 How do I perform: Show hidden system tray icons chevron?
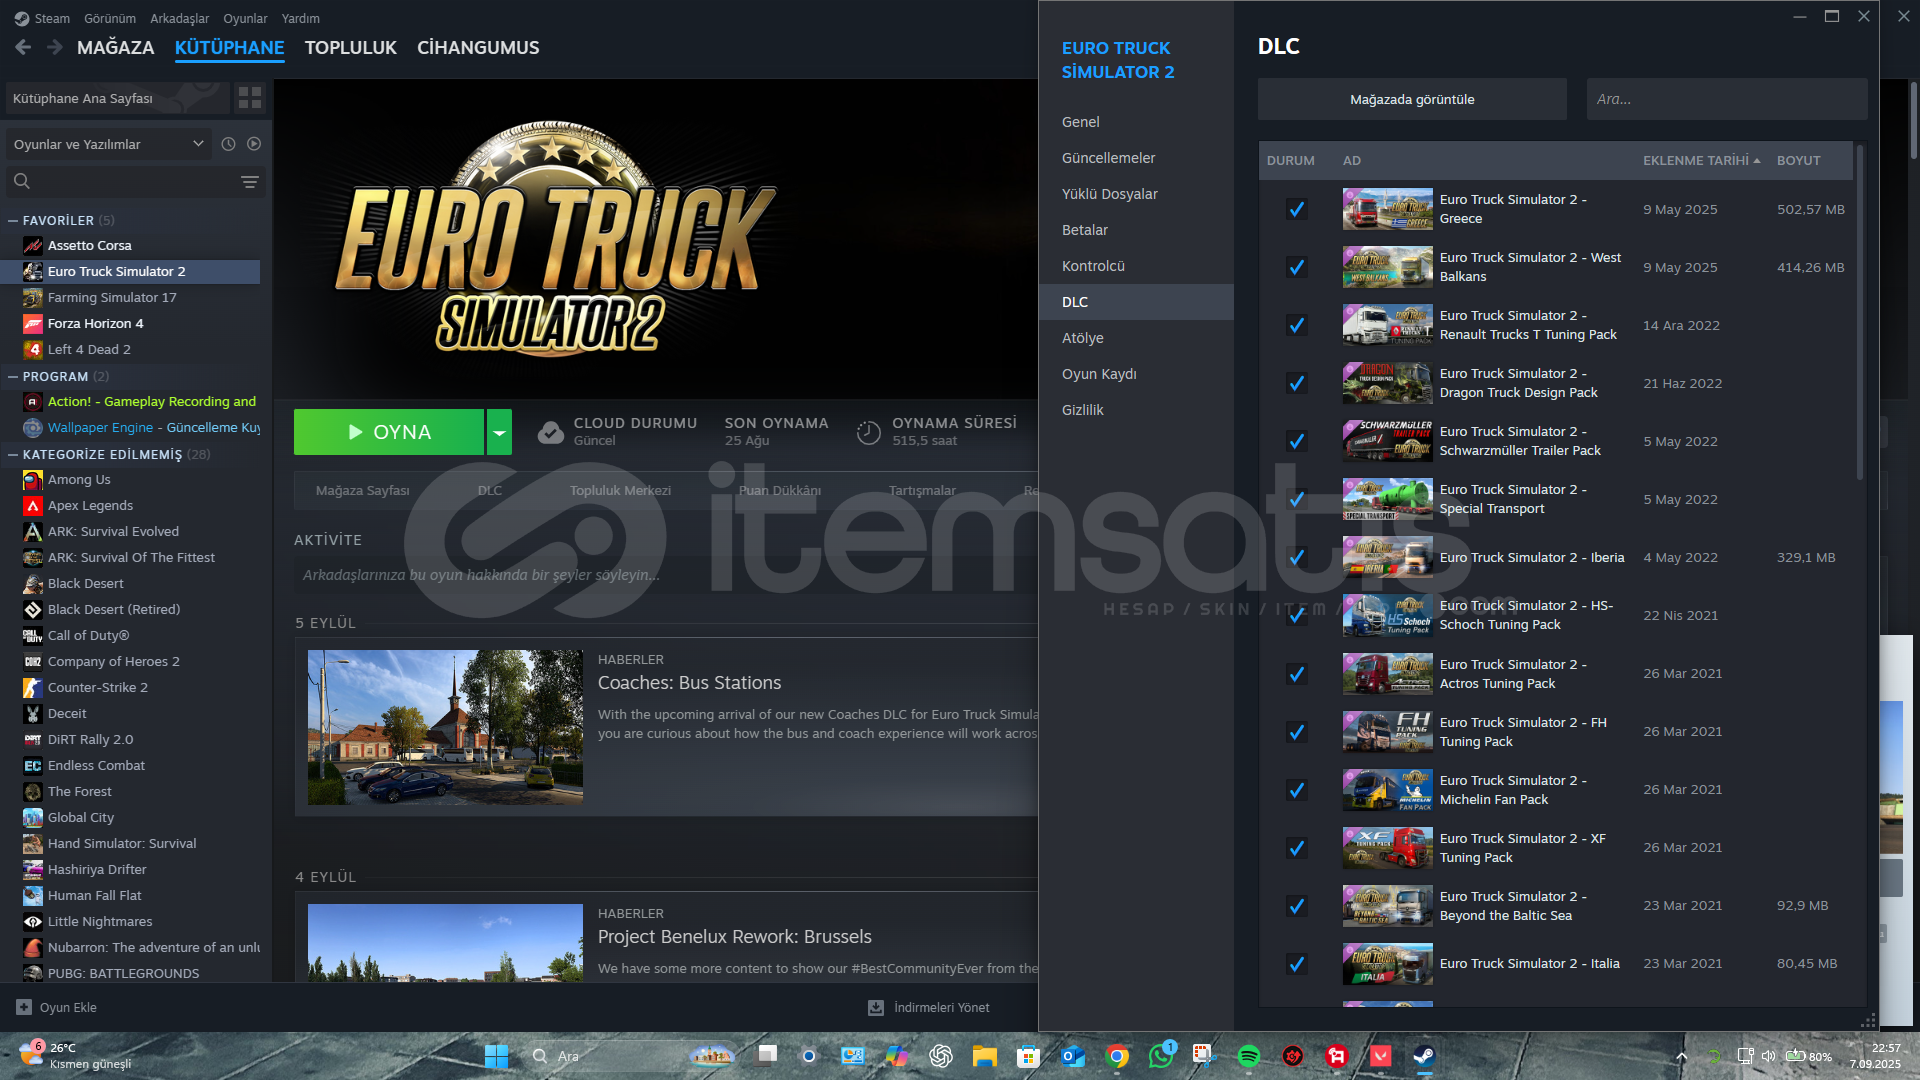coord(1681,1056)
